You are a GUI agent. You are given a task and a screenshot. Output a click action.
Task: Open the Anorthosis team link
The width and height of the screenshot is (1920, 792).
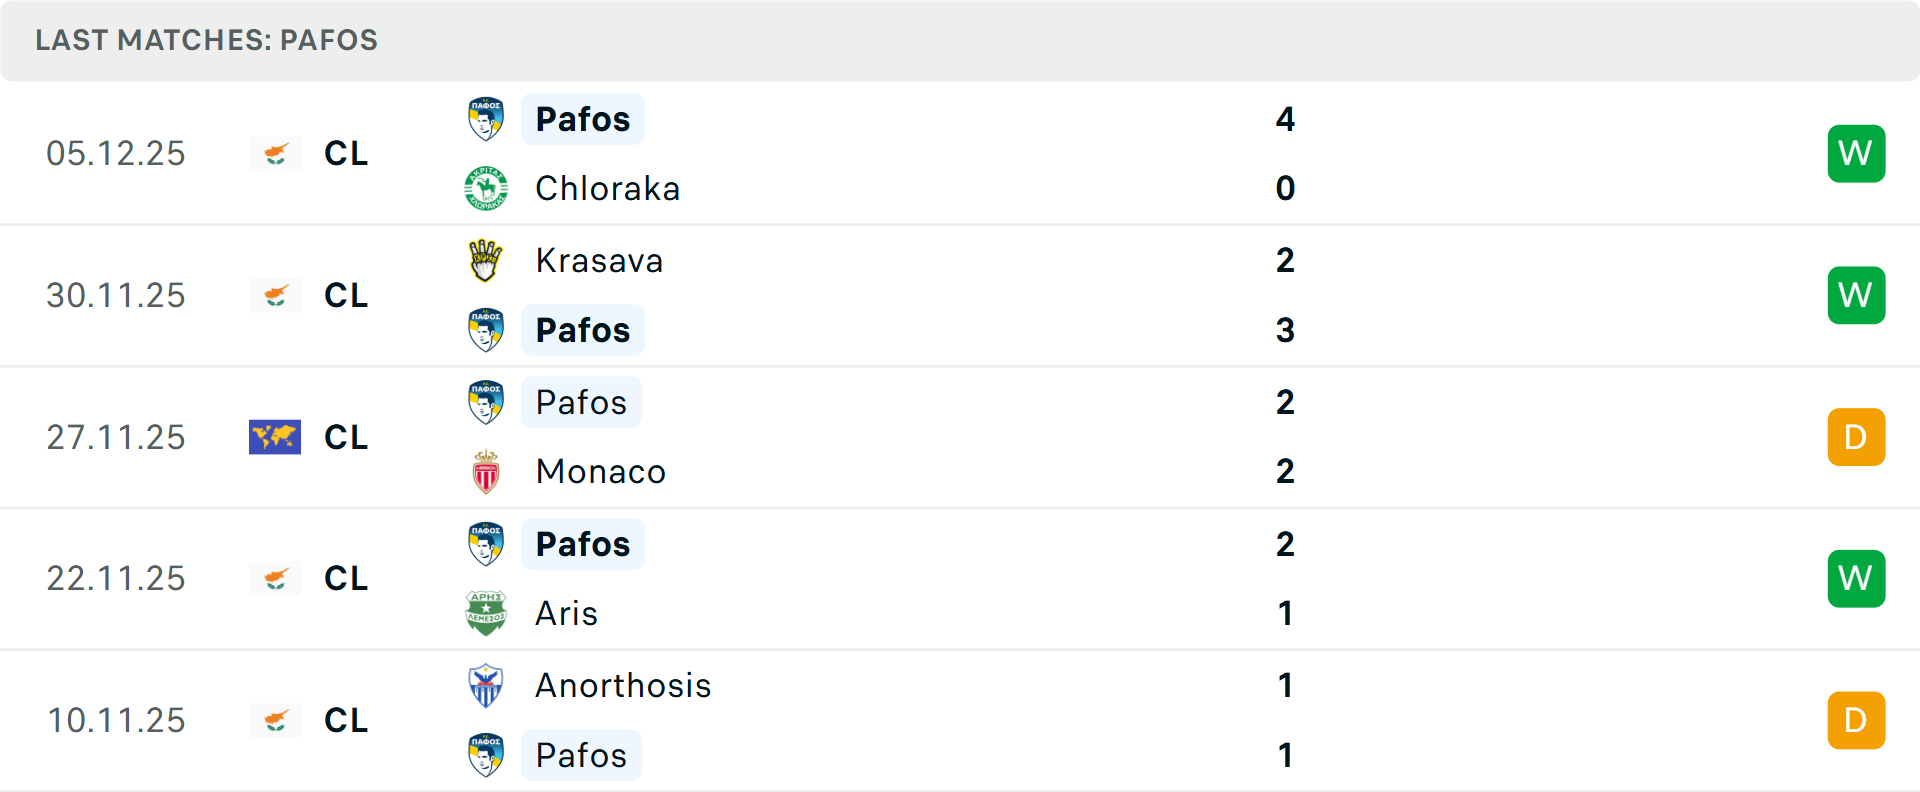pyautogui.click(x=623, y=685)
